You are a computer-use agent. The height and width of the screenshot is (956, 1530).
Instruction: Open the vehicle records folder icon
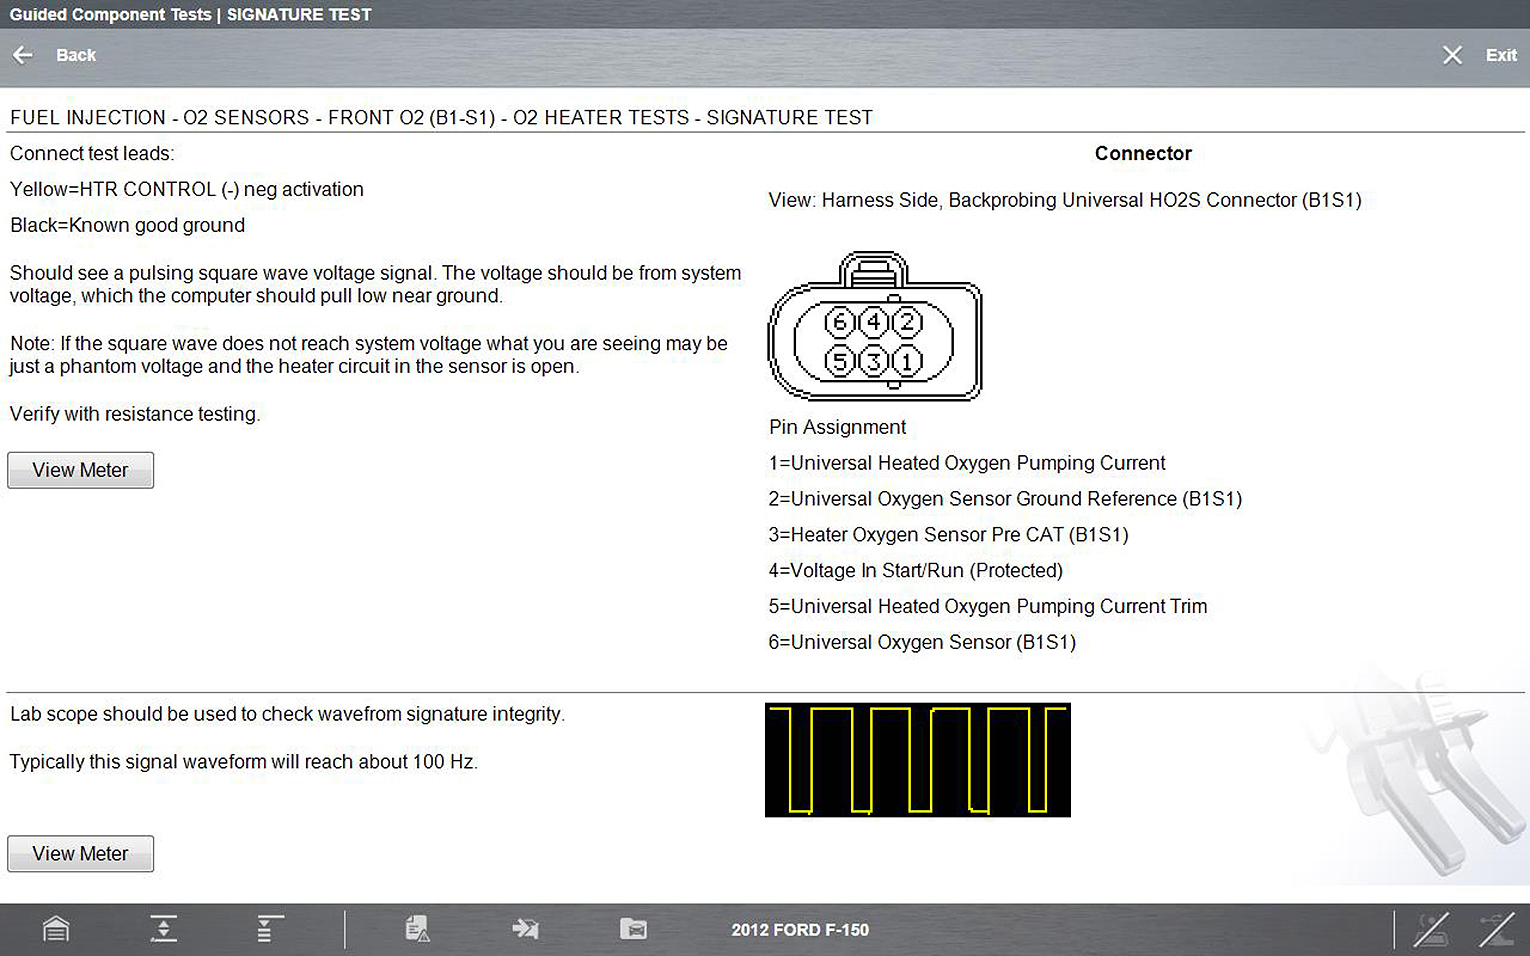pos(633,929)
